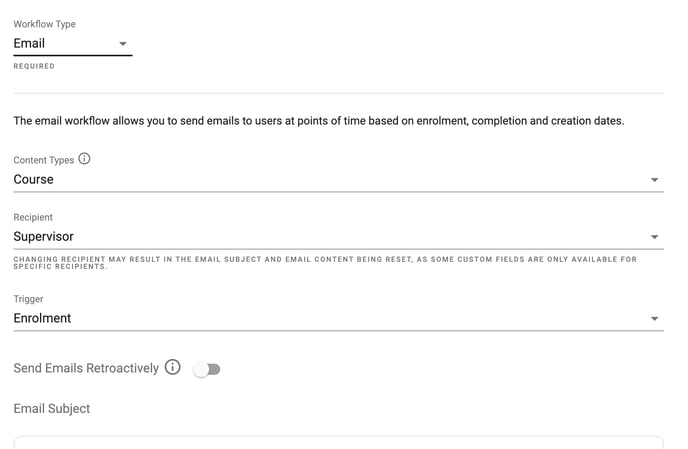This screenshot has width=688, height=449.
Task: Toggle the Send Emails Retroactively switch
Action: 207,370
